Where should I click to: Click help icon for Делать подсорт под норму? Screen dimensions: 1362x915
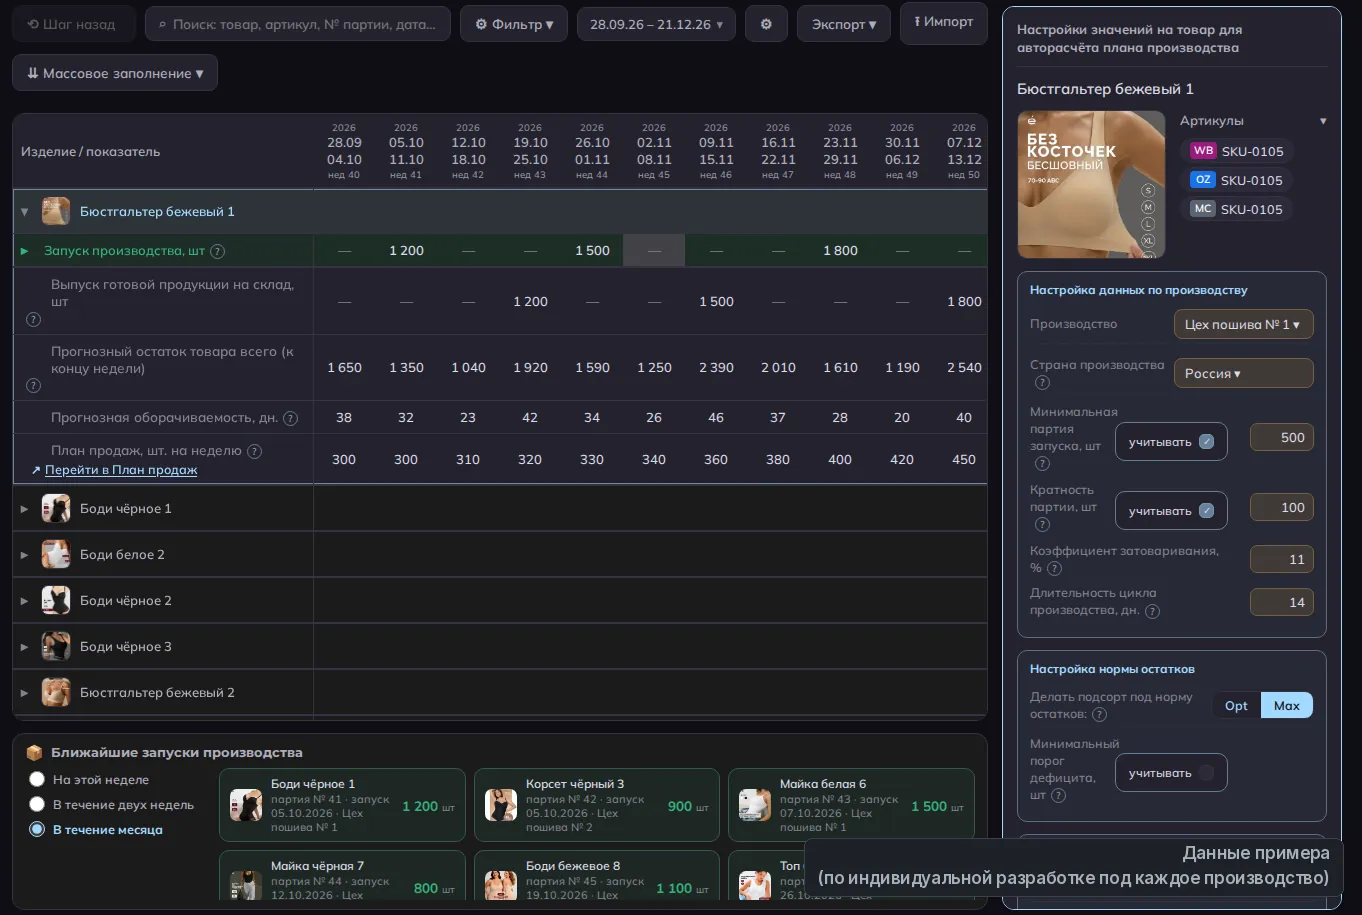pos(1099,714)
